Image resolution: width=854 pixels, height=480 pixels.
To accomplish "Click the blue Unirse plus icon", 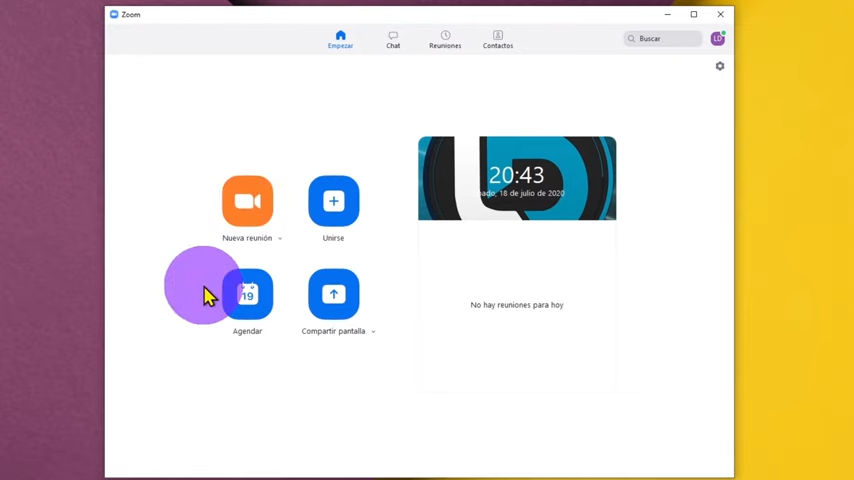I will coord(333,201).
